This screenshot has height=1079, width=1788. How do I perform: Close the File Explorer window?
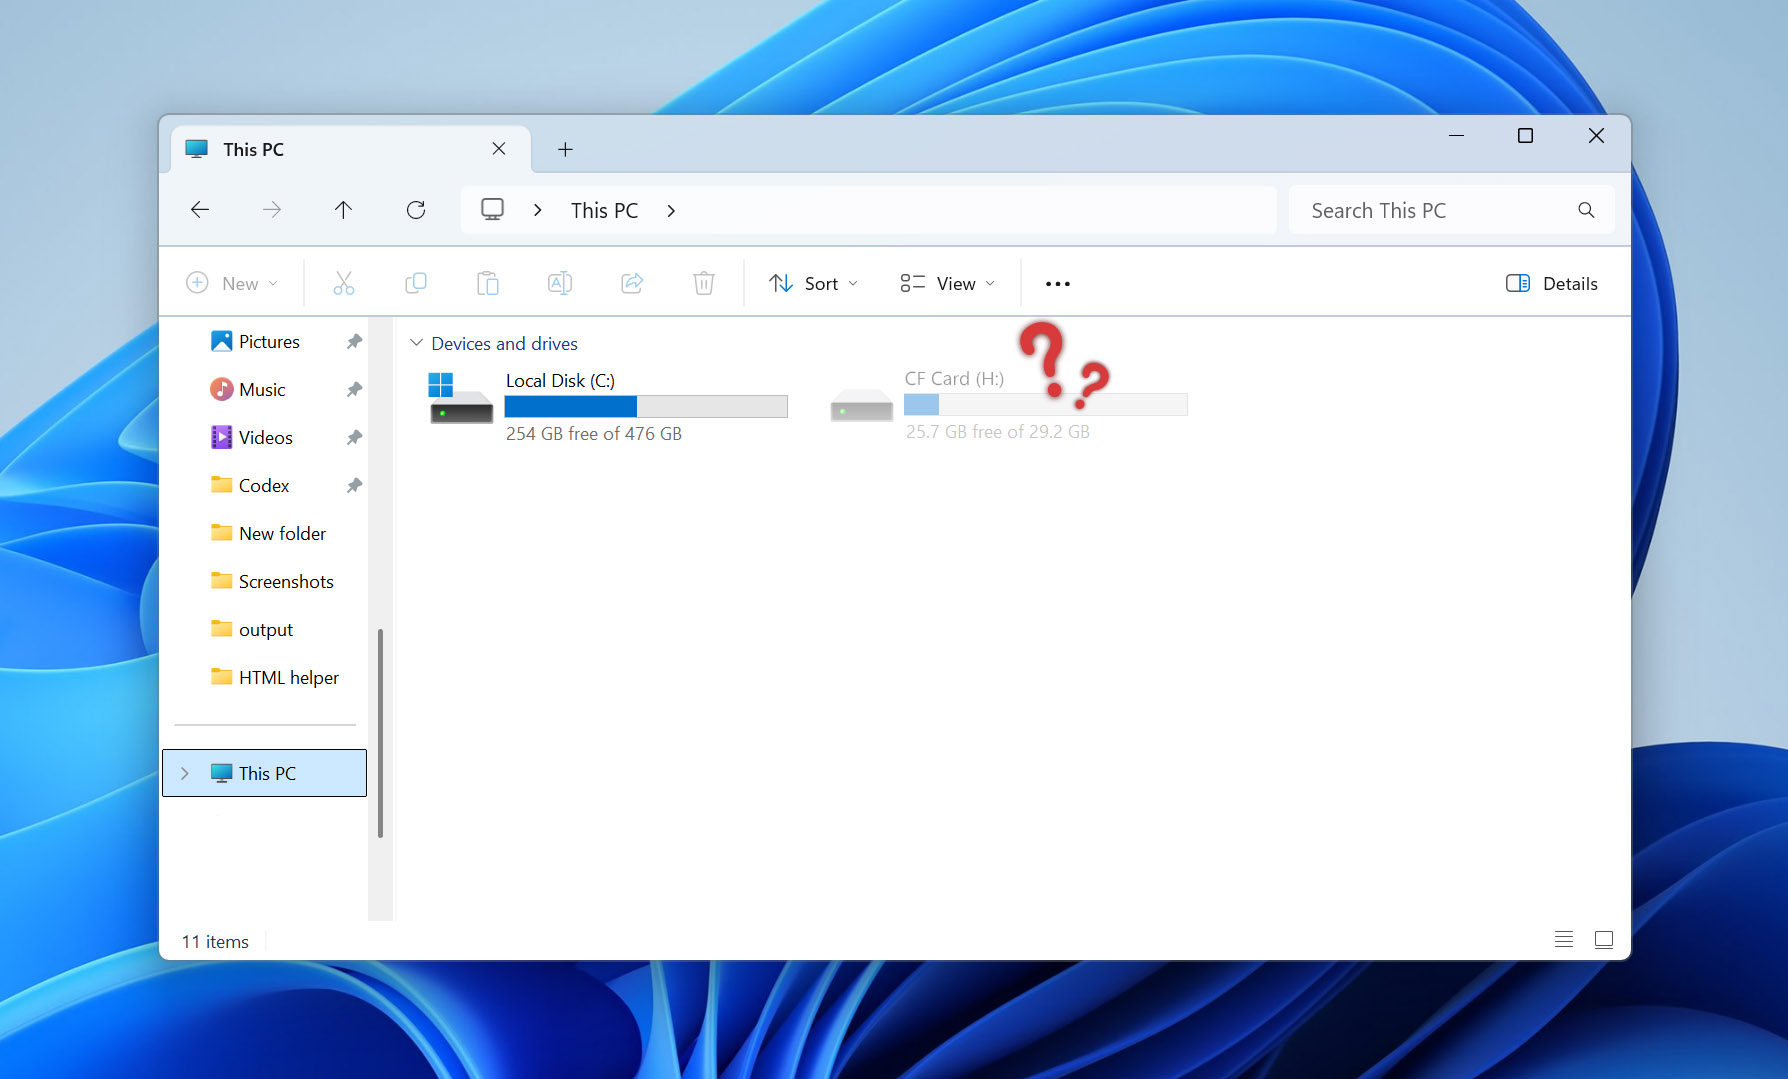[1596, 135]
